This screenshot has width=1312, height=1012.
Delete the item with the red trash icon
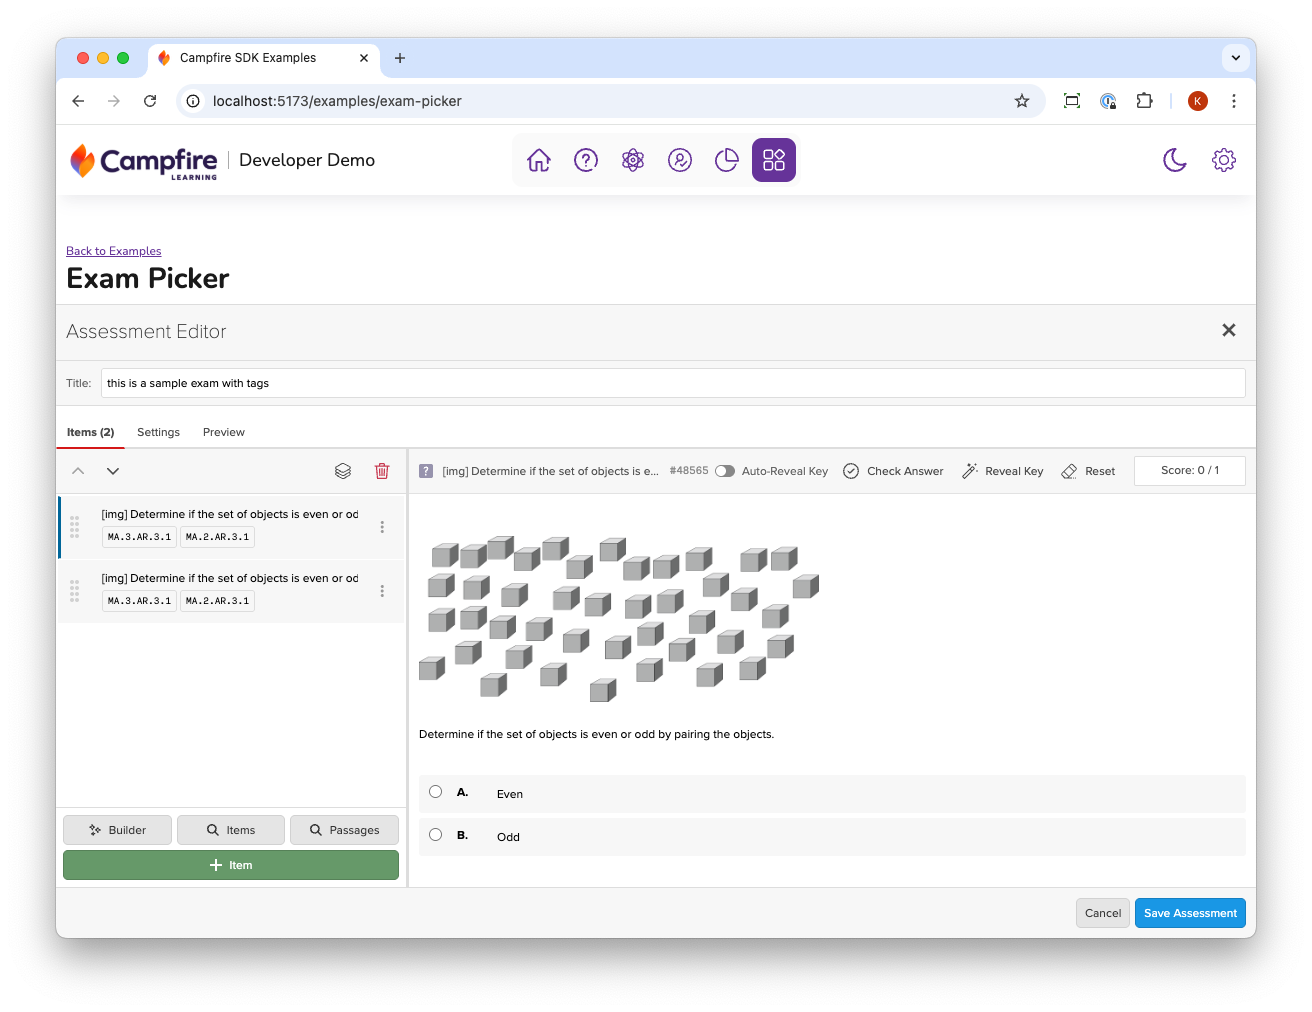click(382, 471)
